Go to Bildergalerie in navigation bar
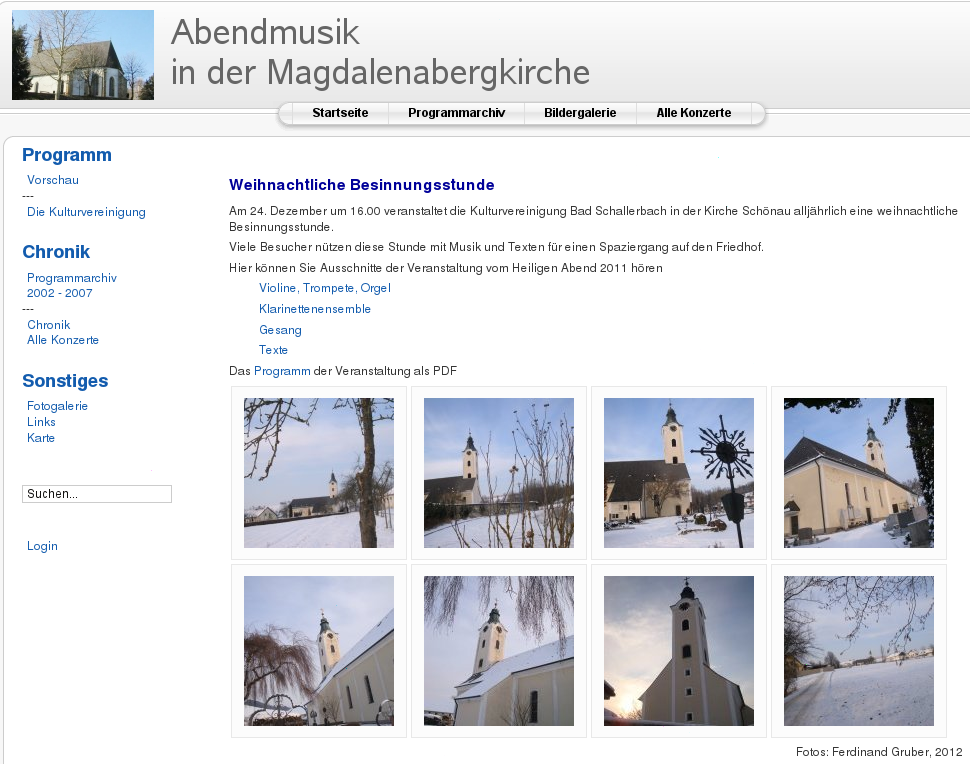Viewport: 970px width, 764px height. point(580,113)
